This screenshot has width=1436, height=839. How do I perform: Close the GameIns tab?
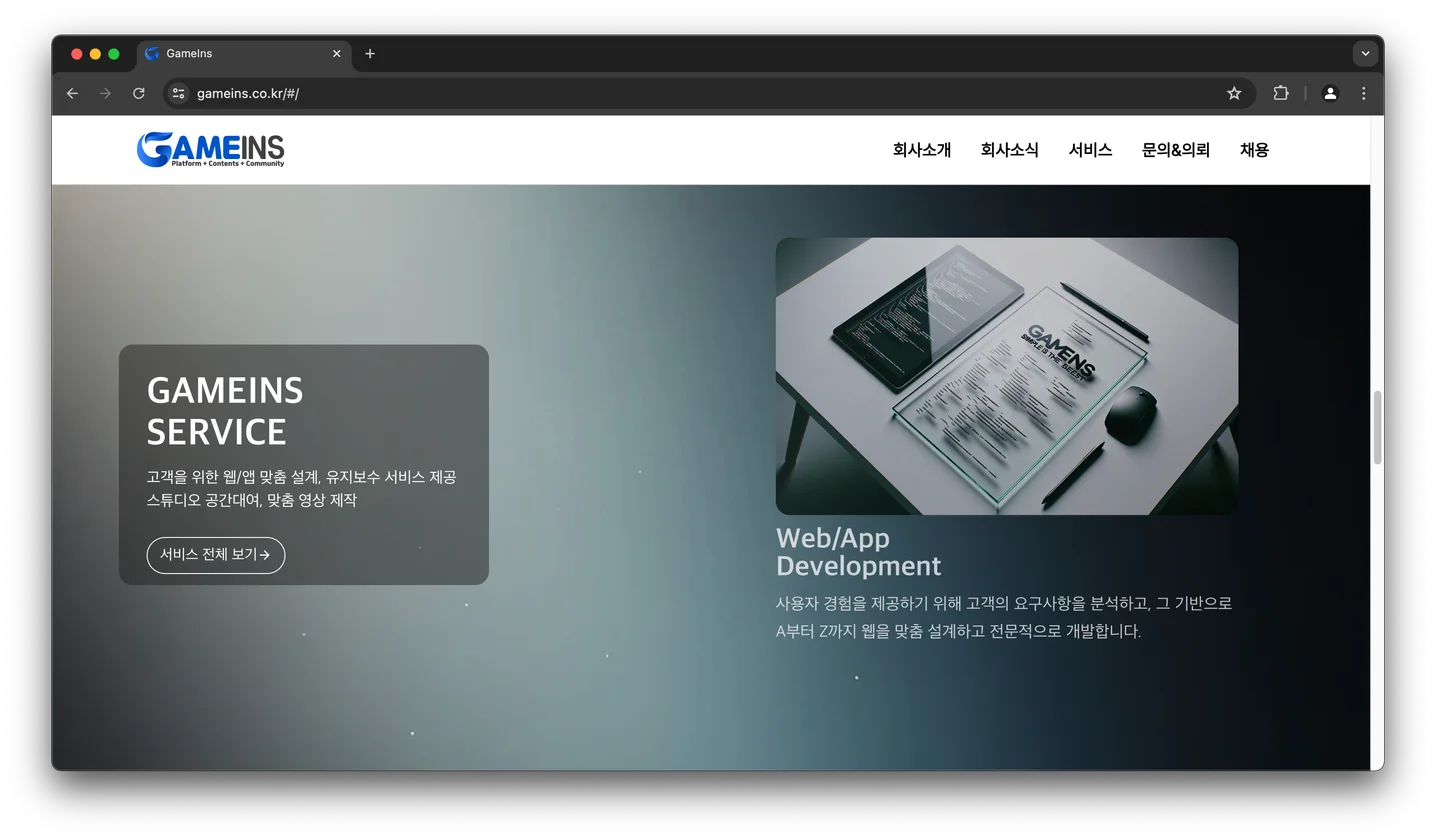click(337, 54)
